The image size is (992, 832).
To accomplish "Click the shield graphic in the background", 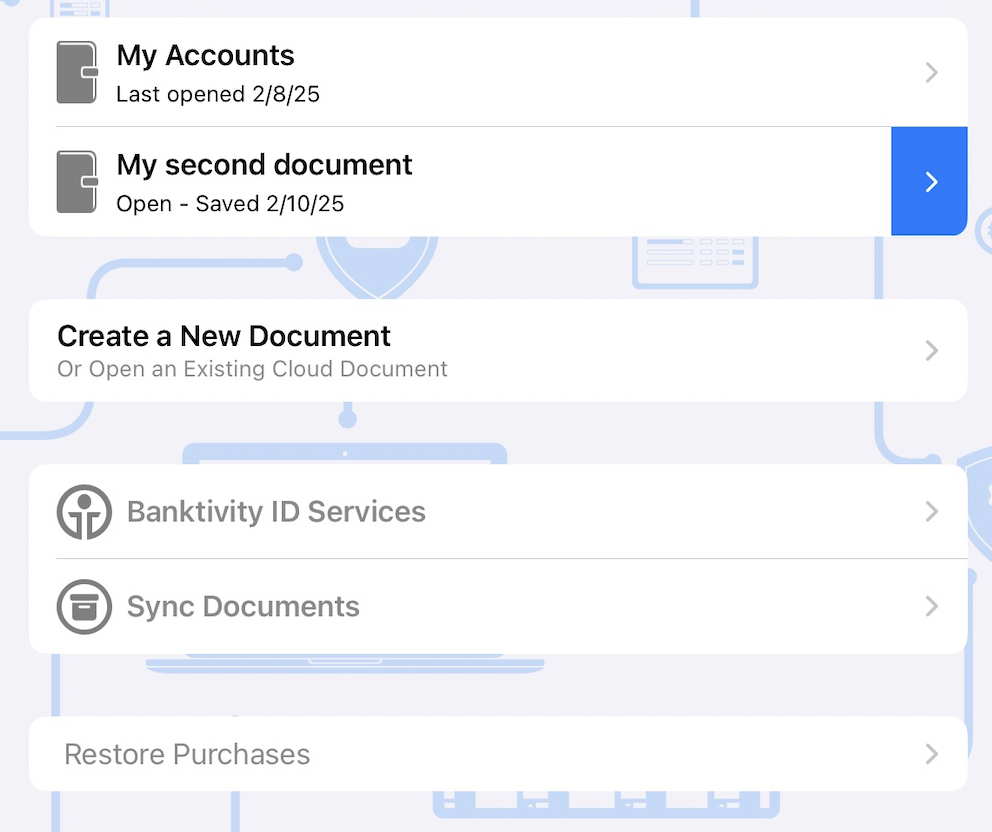I will click(377, 267).
